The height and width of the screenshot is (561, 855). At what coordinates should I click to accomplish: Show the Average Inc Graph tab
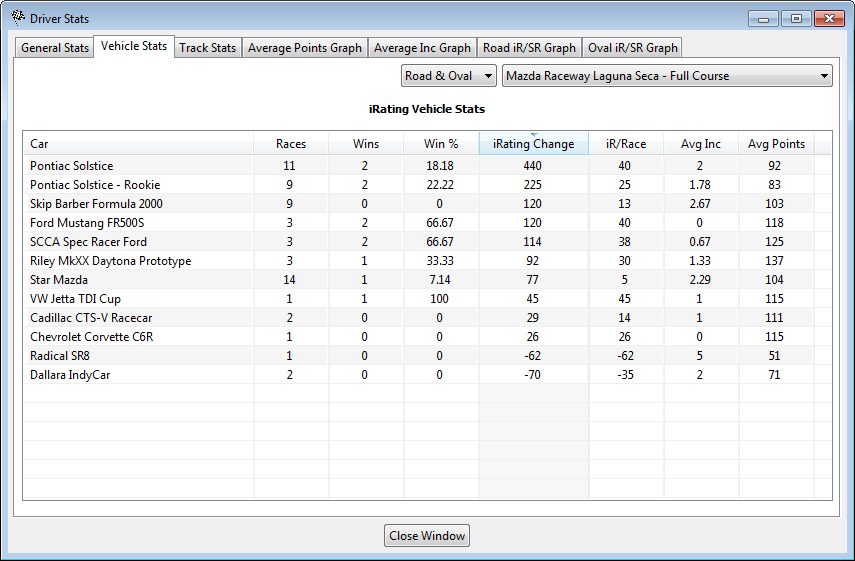[422, 48]
